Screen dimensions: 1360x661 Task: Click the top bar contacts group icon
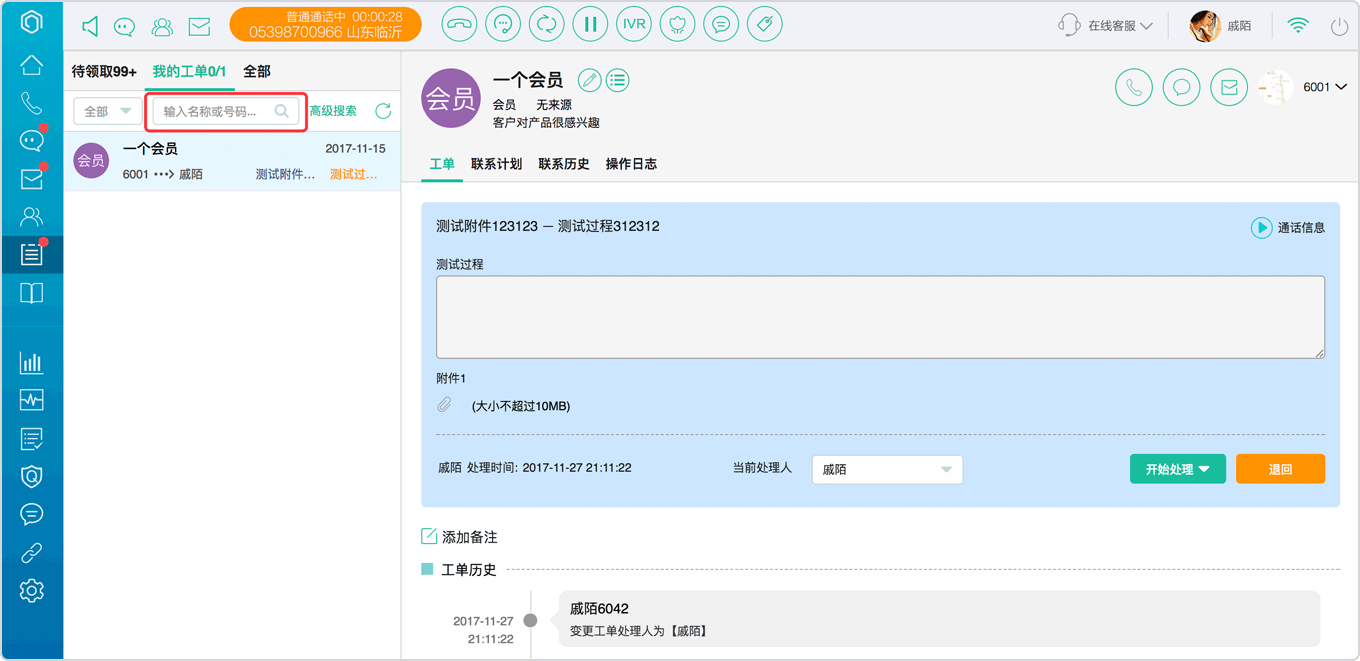click(162, 27)
